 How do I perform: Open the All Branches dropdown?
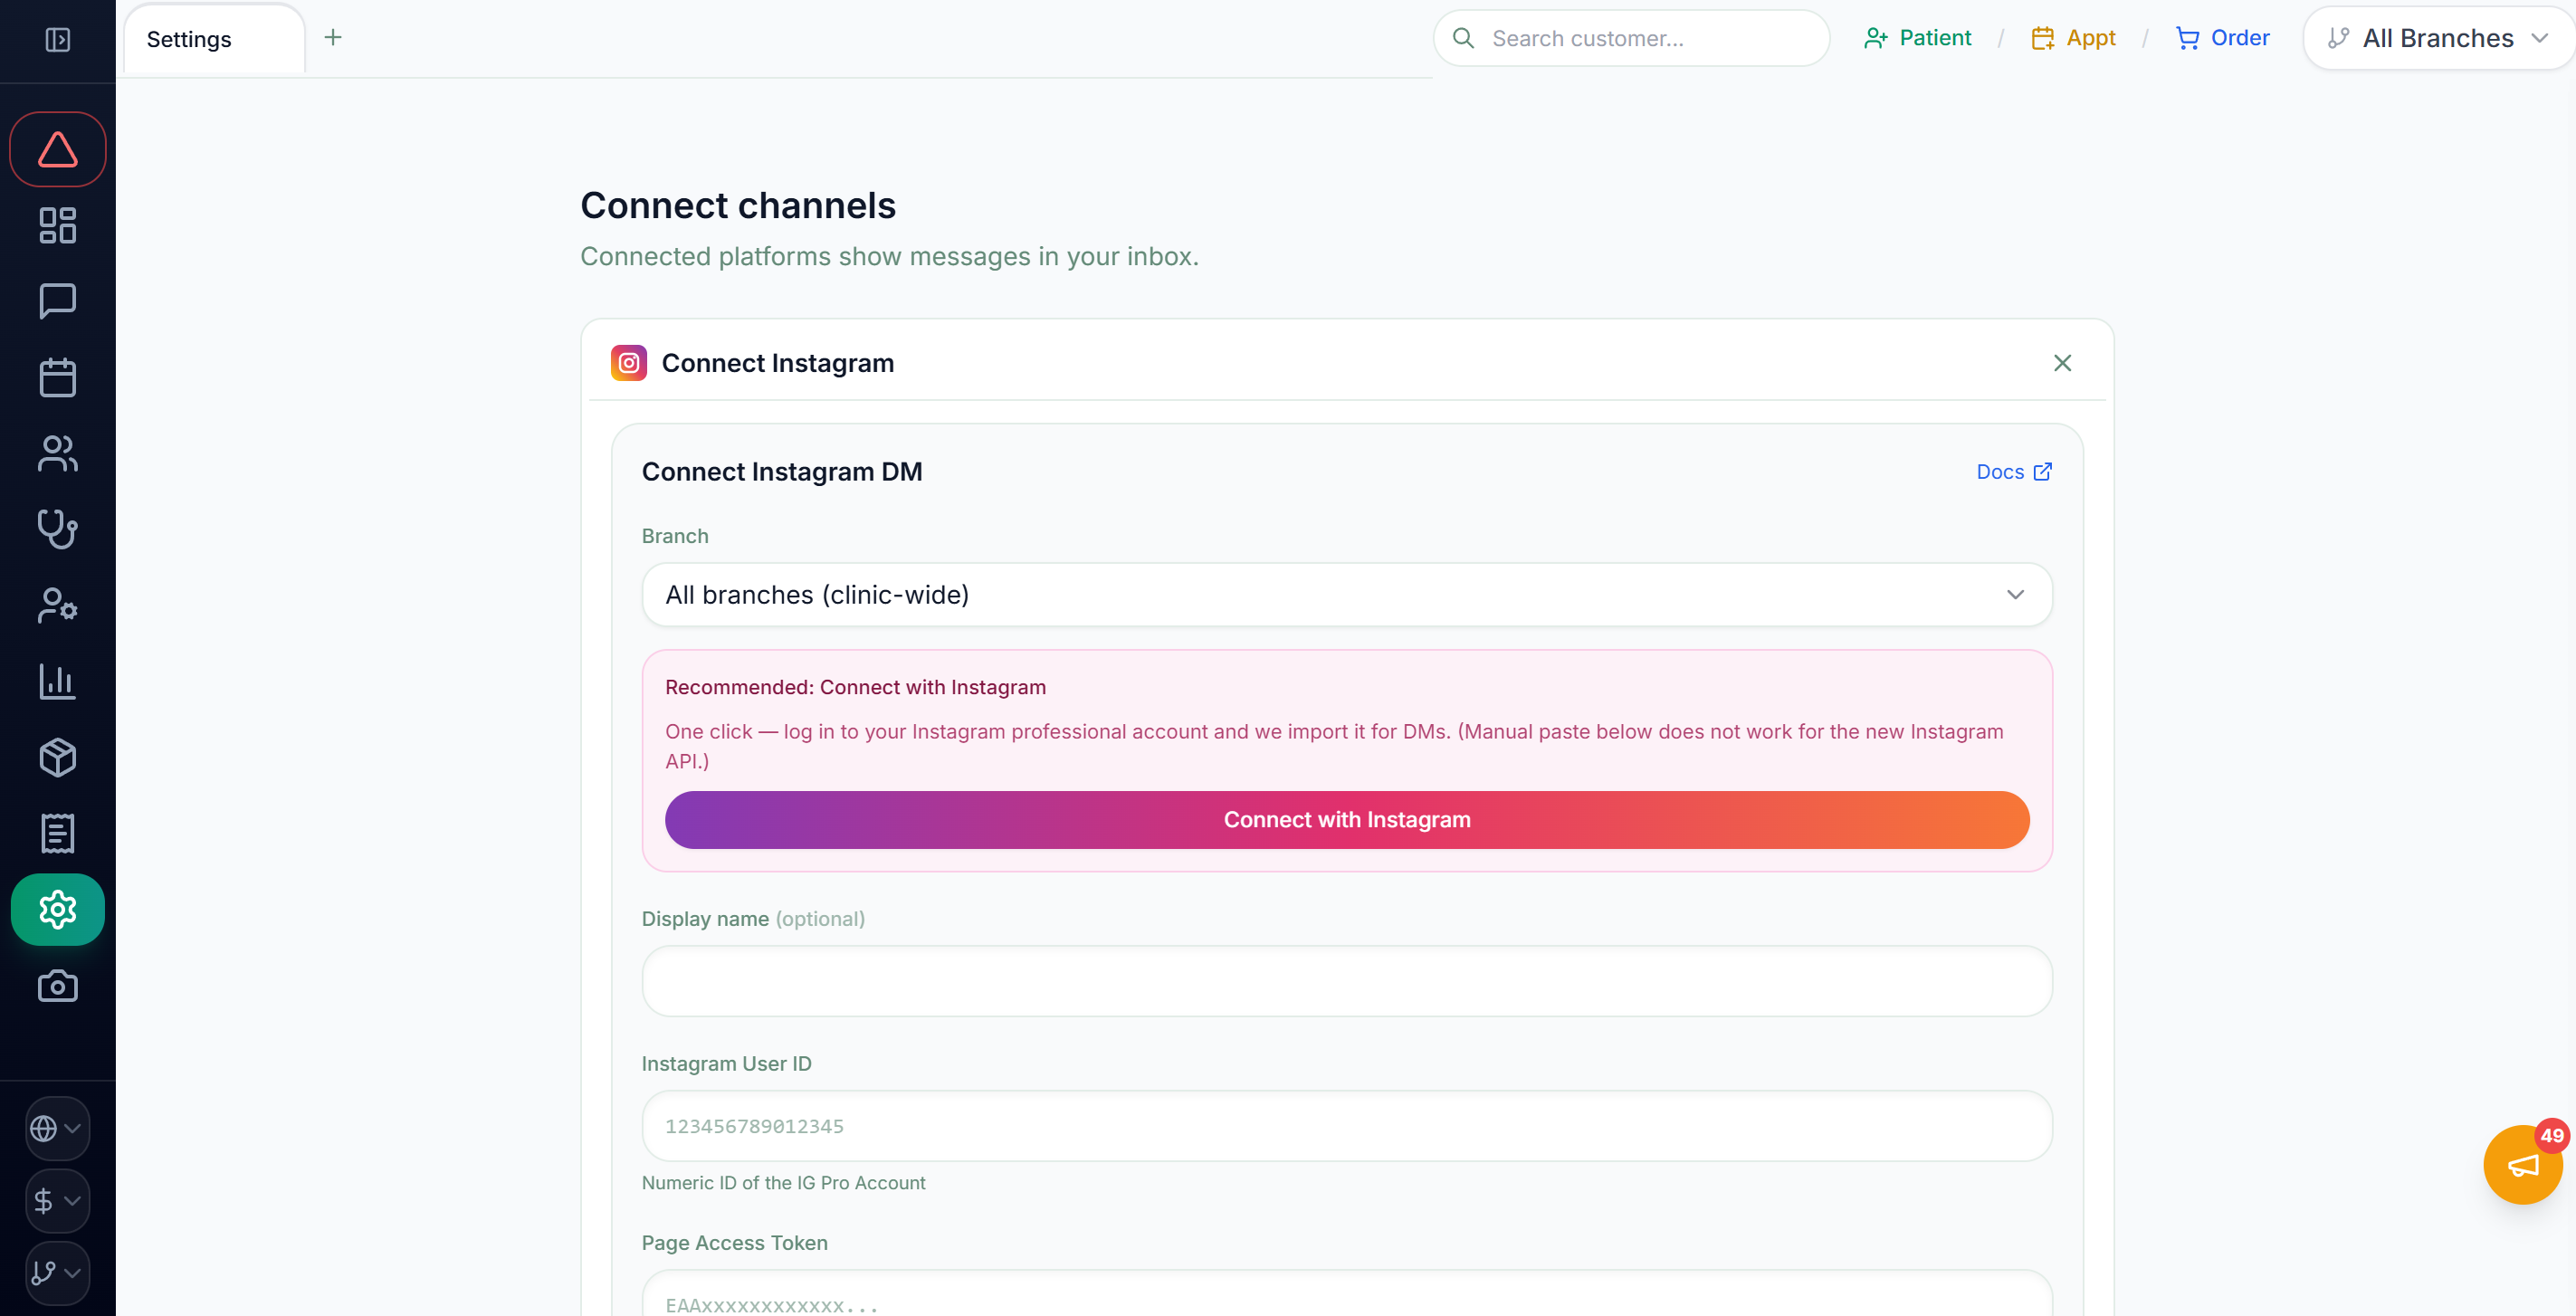[x=2438, y=38]
